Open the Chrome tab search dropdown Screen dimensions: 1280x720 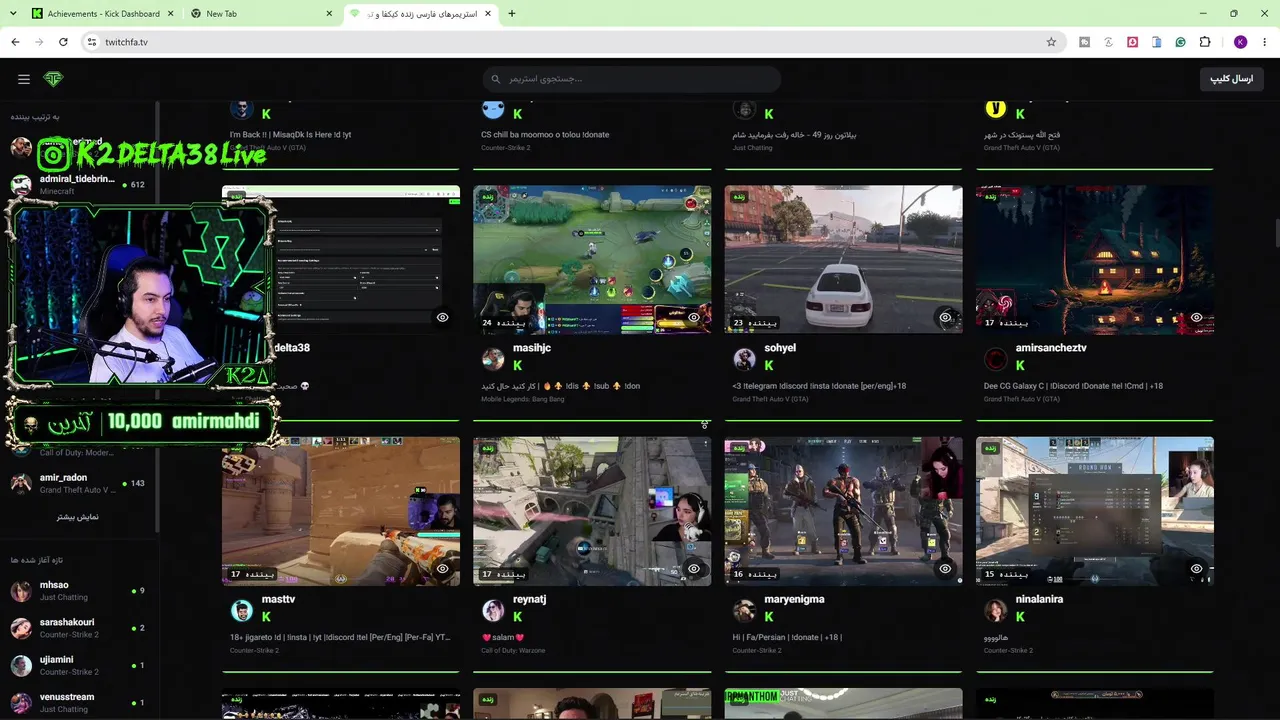click(x=12, y=14)
